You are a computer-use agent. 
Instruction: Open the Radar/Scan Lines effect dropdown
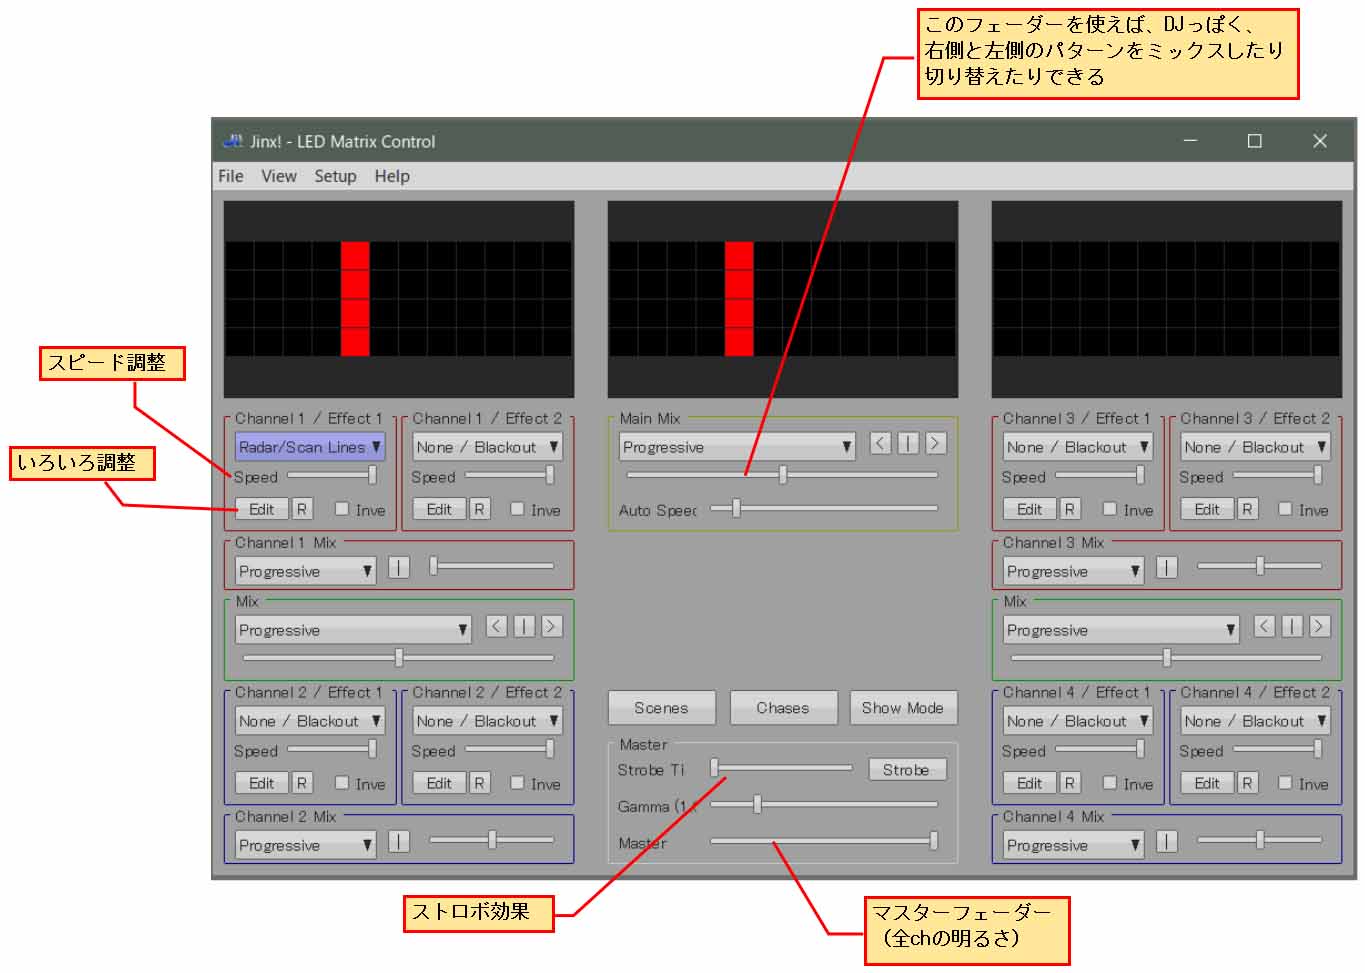pos(309,447)
